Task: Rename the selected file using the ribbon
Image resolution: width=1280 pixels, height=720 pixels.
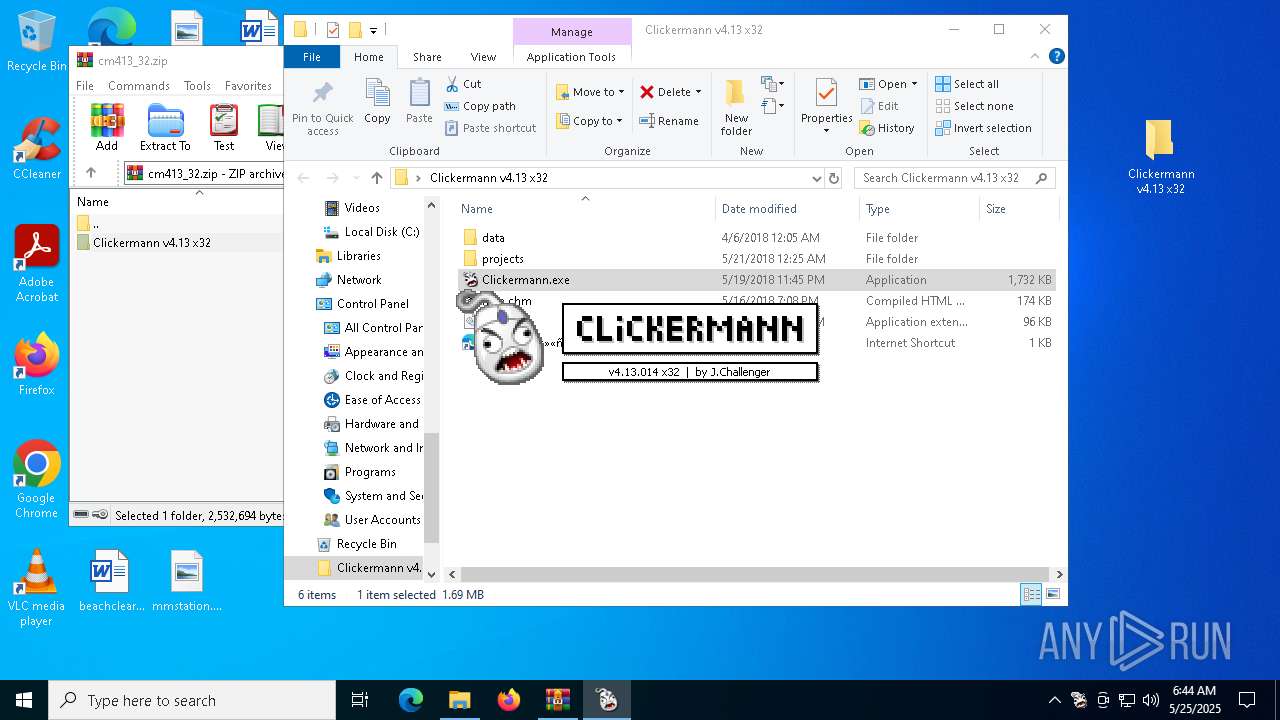Action: (669, 121)
